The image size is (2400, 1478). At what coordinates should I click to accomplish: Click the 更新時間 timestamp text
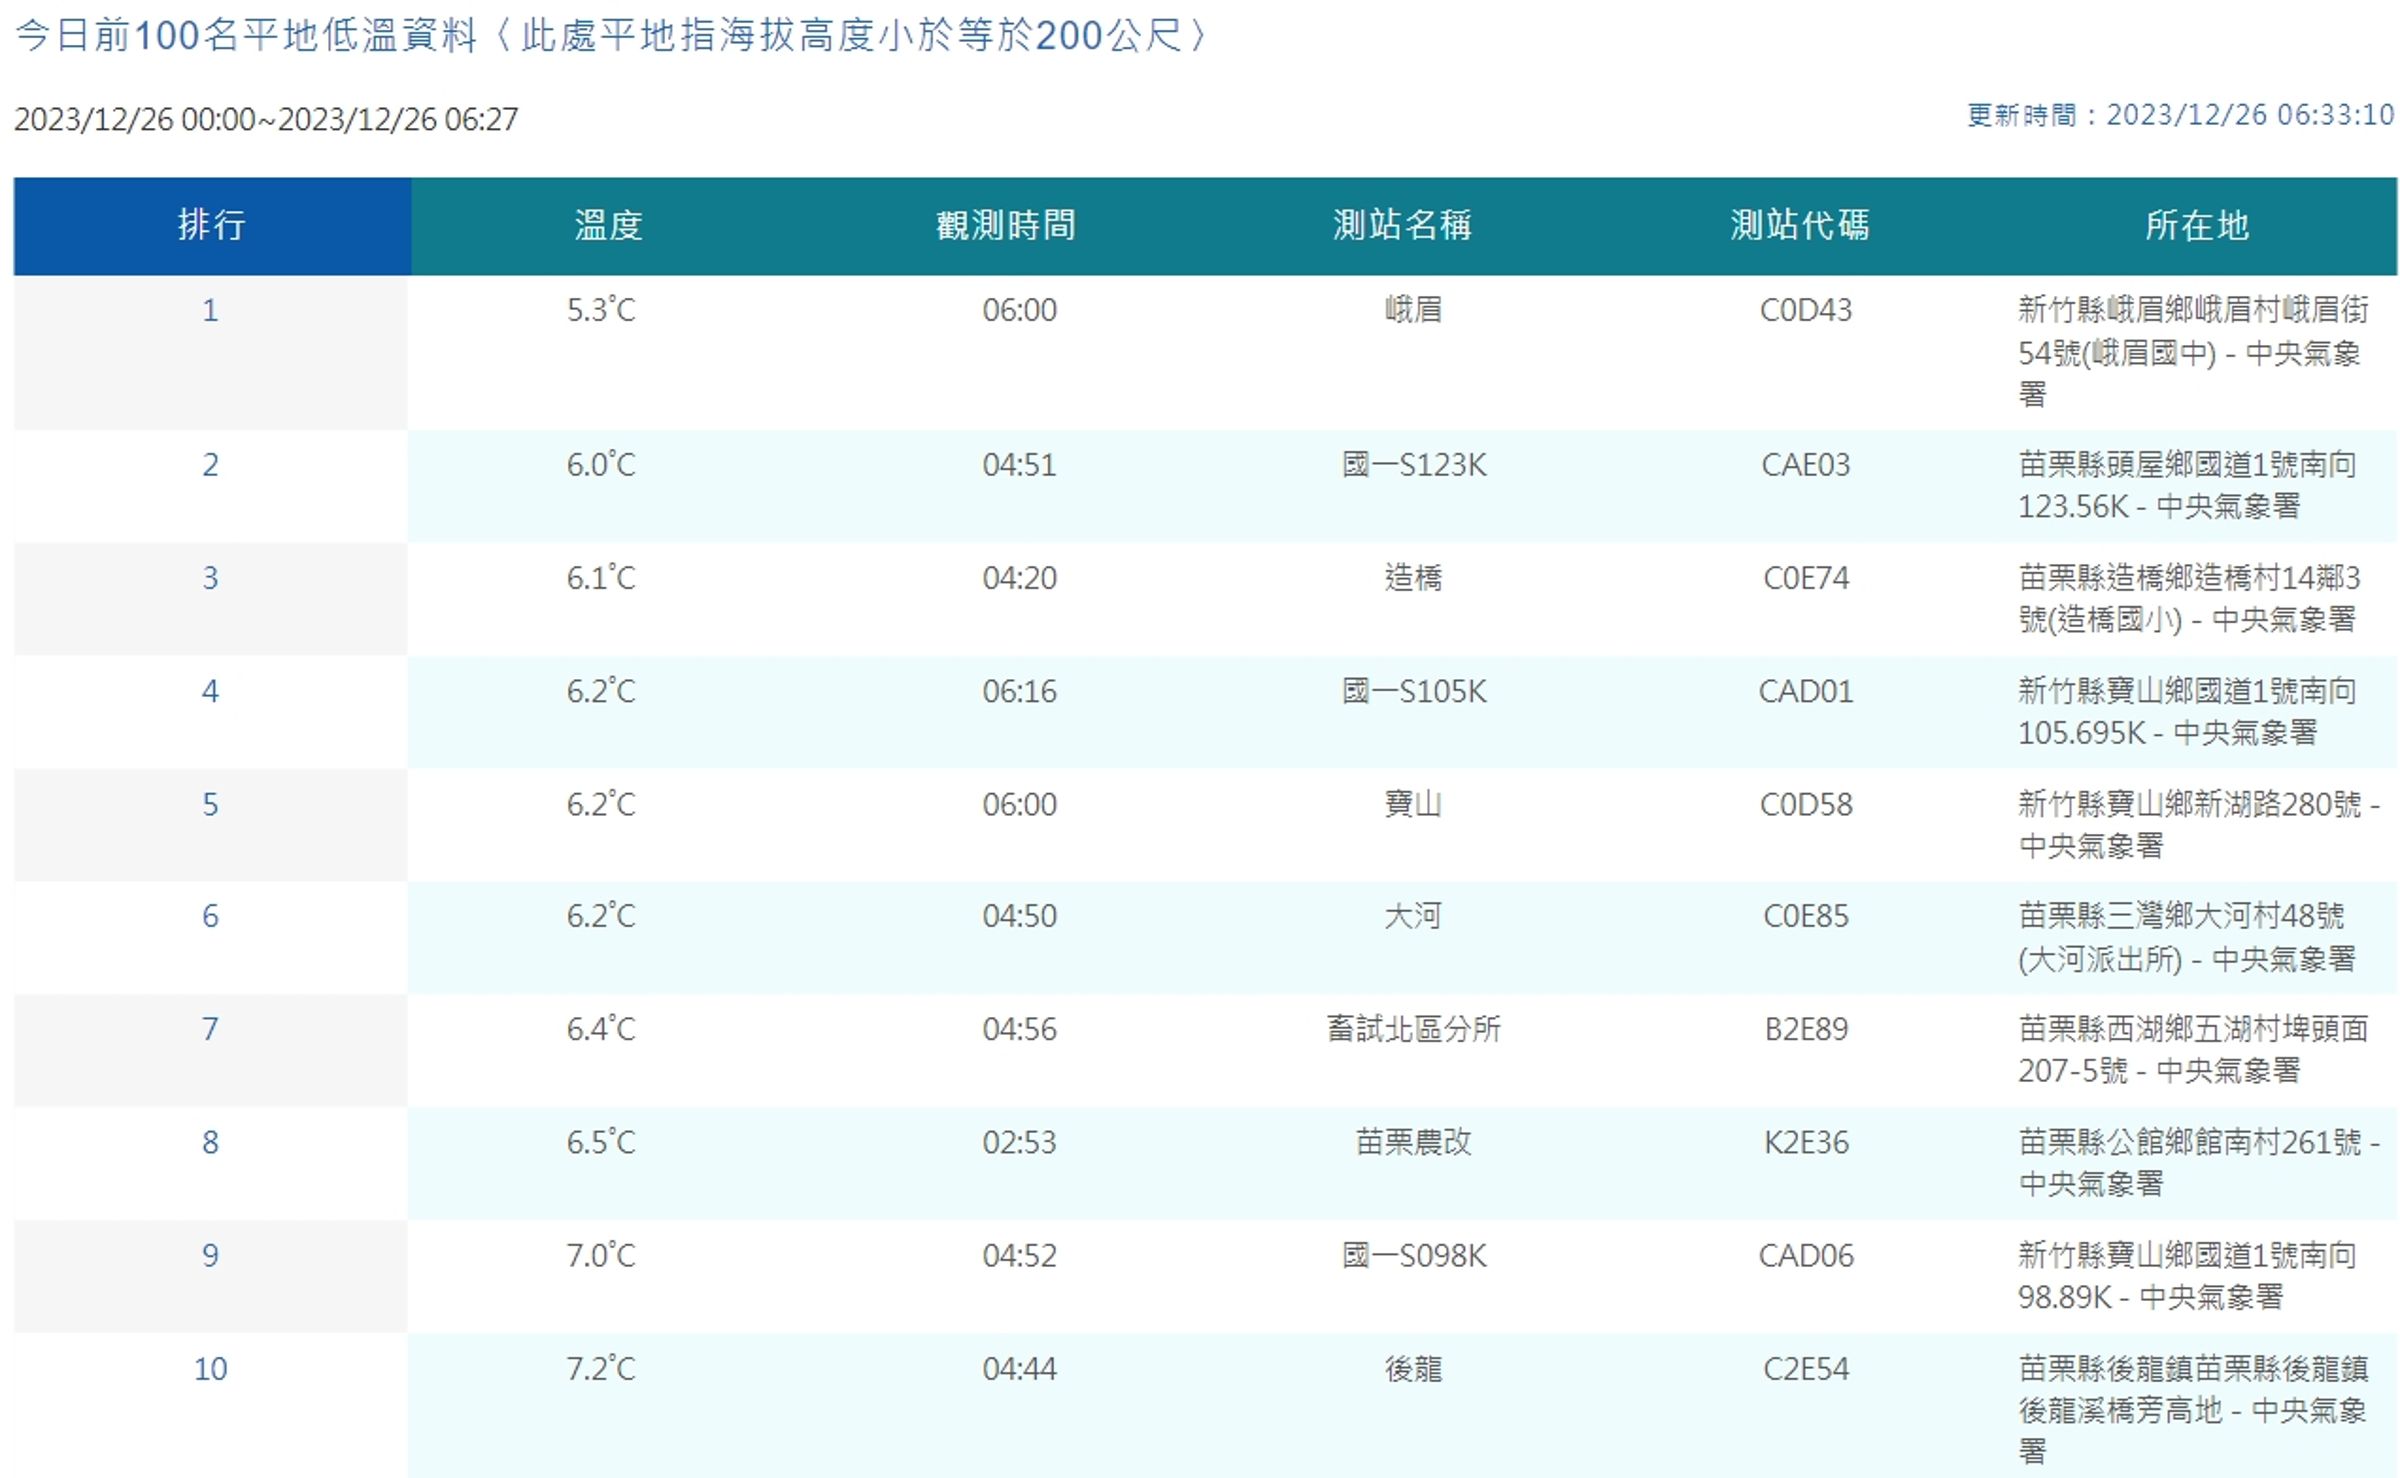tap(2181, 115)
